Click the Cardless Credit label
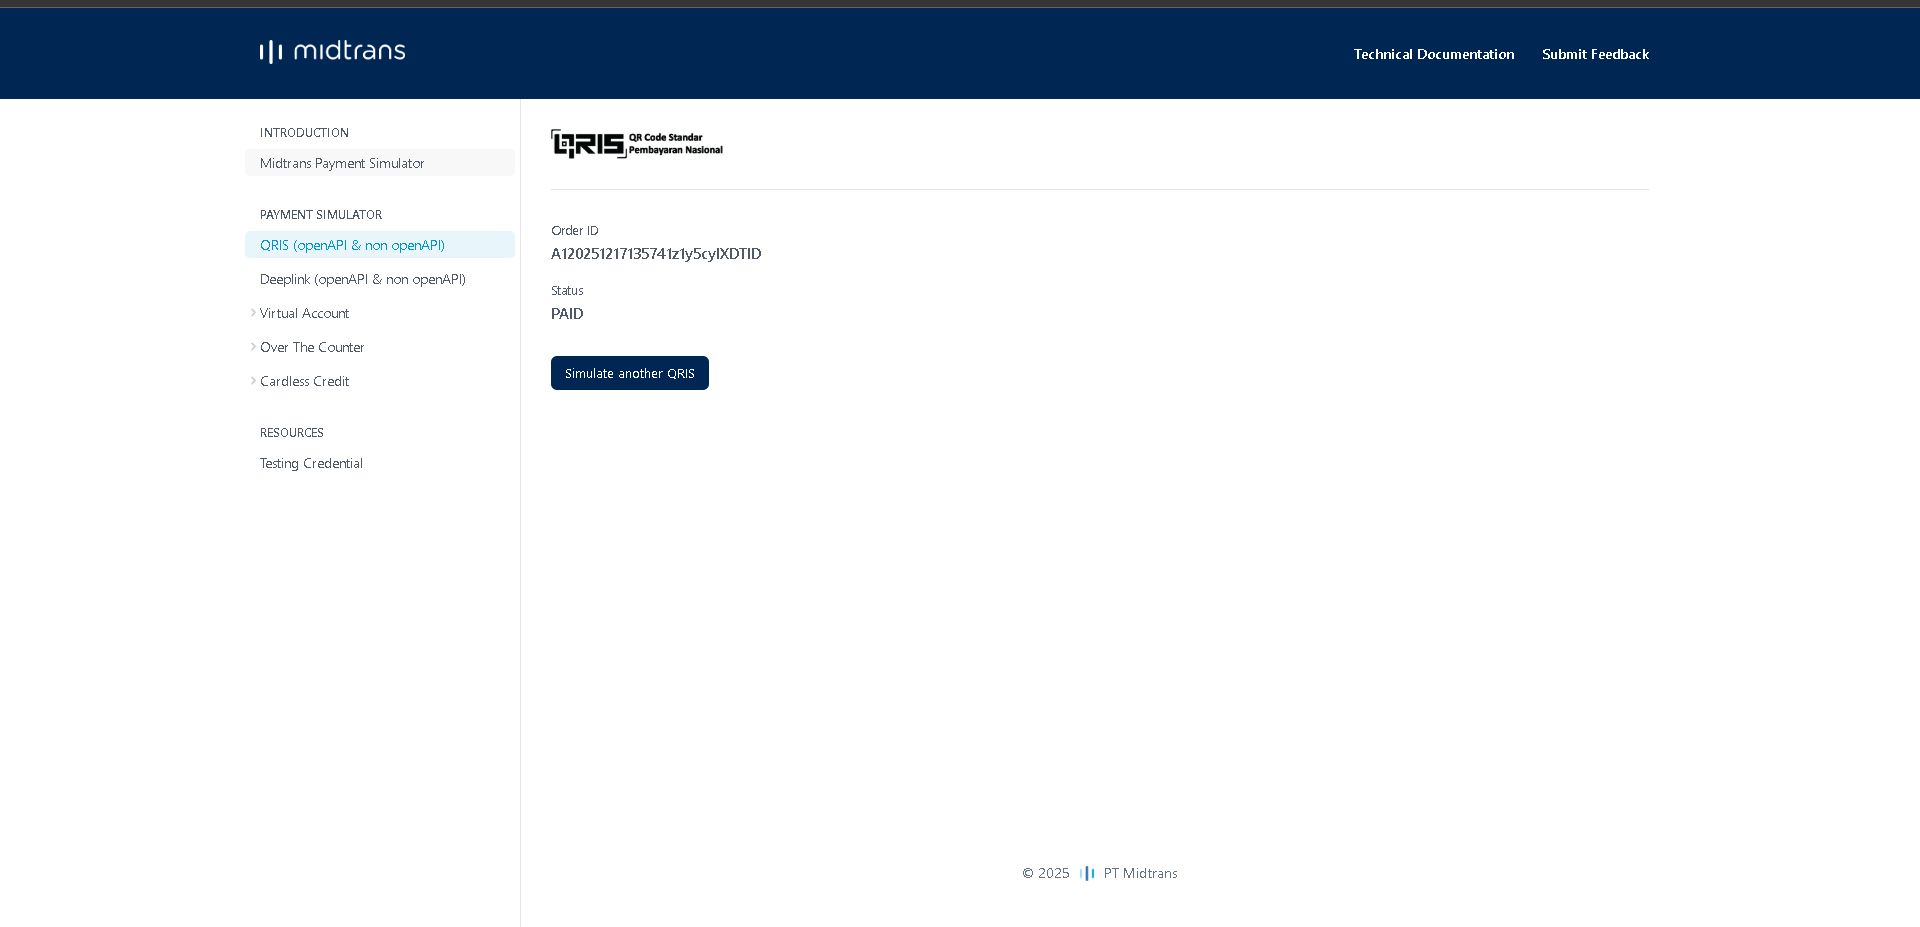This screenshot has height=927, width=1920. tap(304, 381)
